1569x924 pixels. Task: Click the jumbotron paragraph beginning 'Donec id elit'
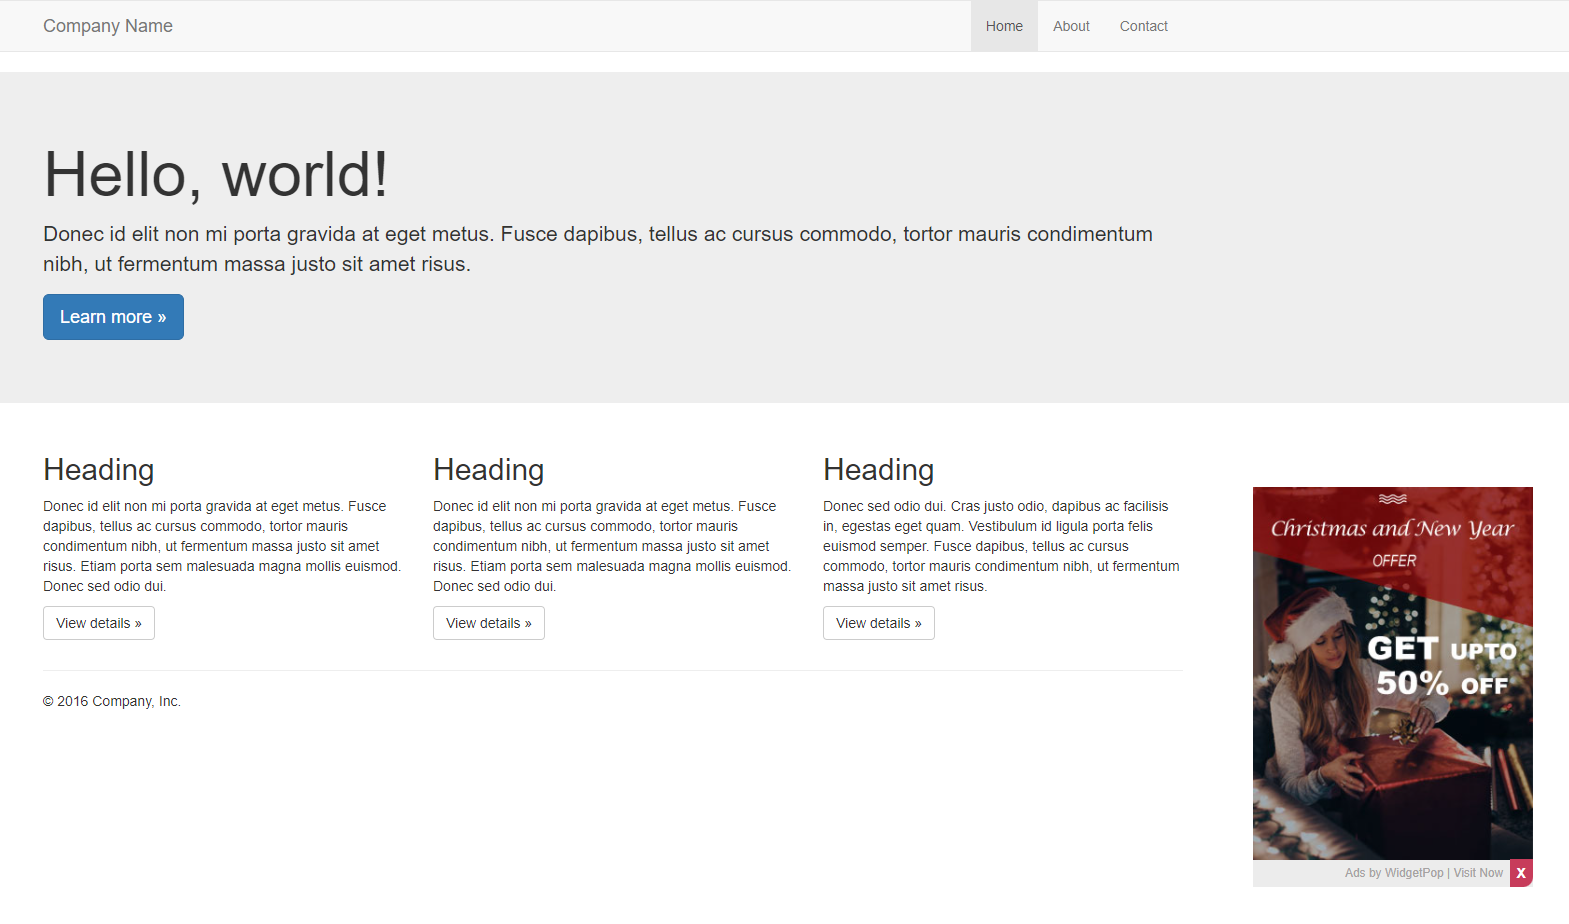598,249
